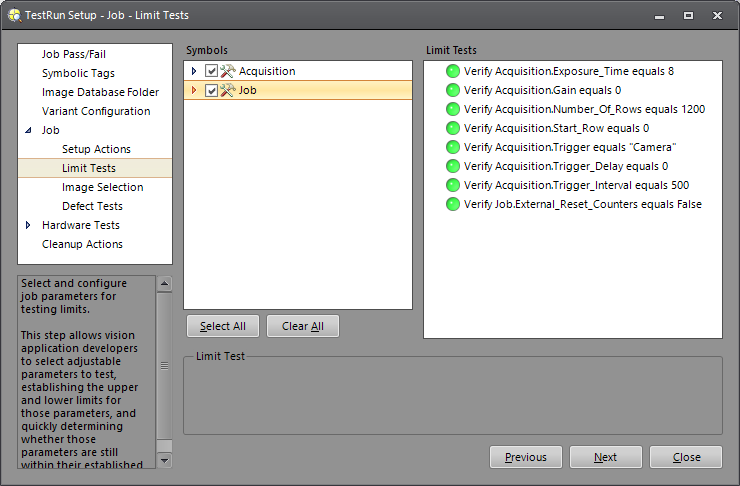The image size is (740, 486).
Task: Uncheck the Acquisition symbol checkbox
Action: point(211,71)
